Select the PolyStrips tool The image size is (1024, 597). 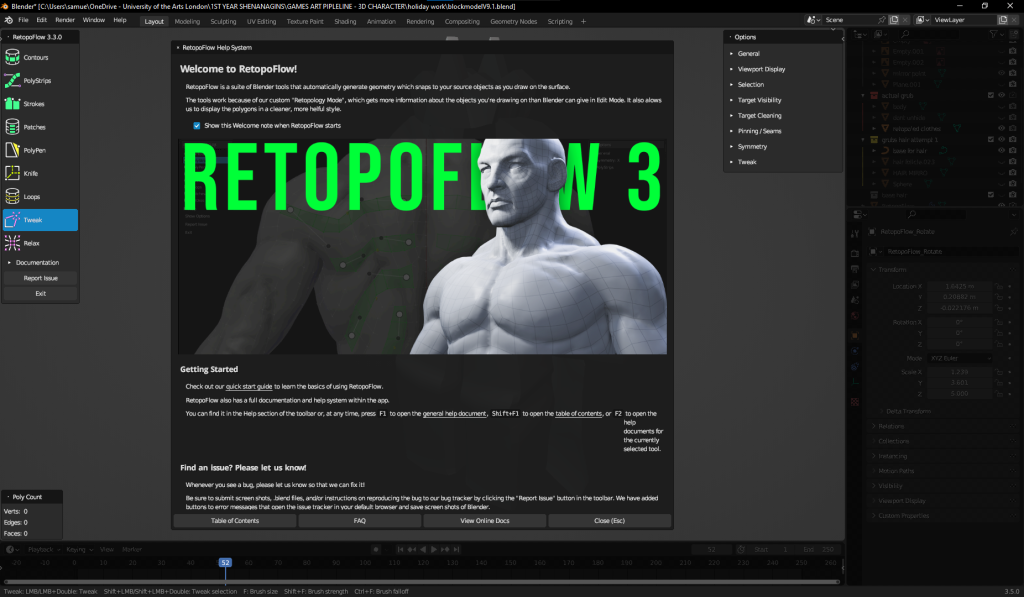(x=40, y=81)
